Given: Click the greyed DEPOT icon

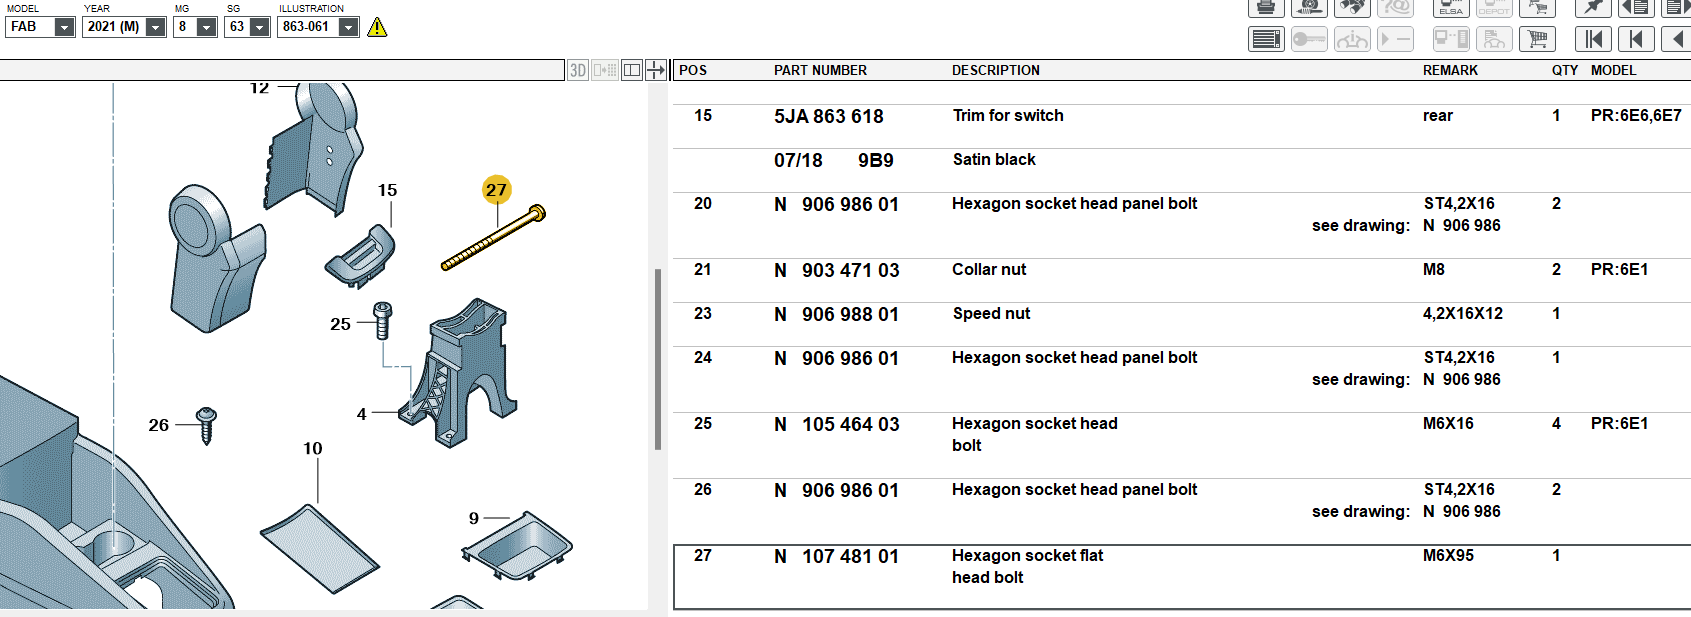Looking at the screenshot, I should coord(1494,8).
